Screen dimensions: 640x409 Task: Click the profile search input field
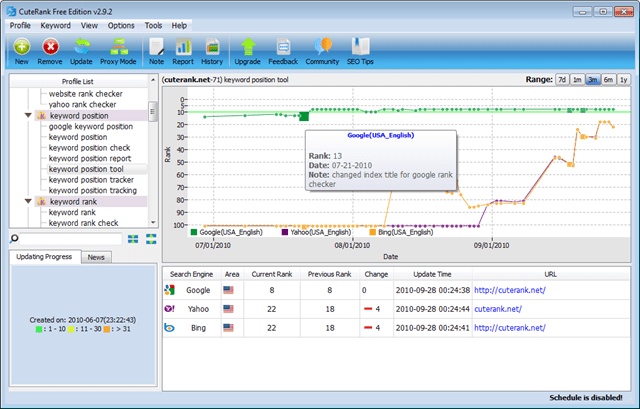coord(70,239)
